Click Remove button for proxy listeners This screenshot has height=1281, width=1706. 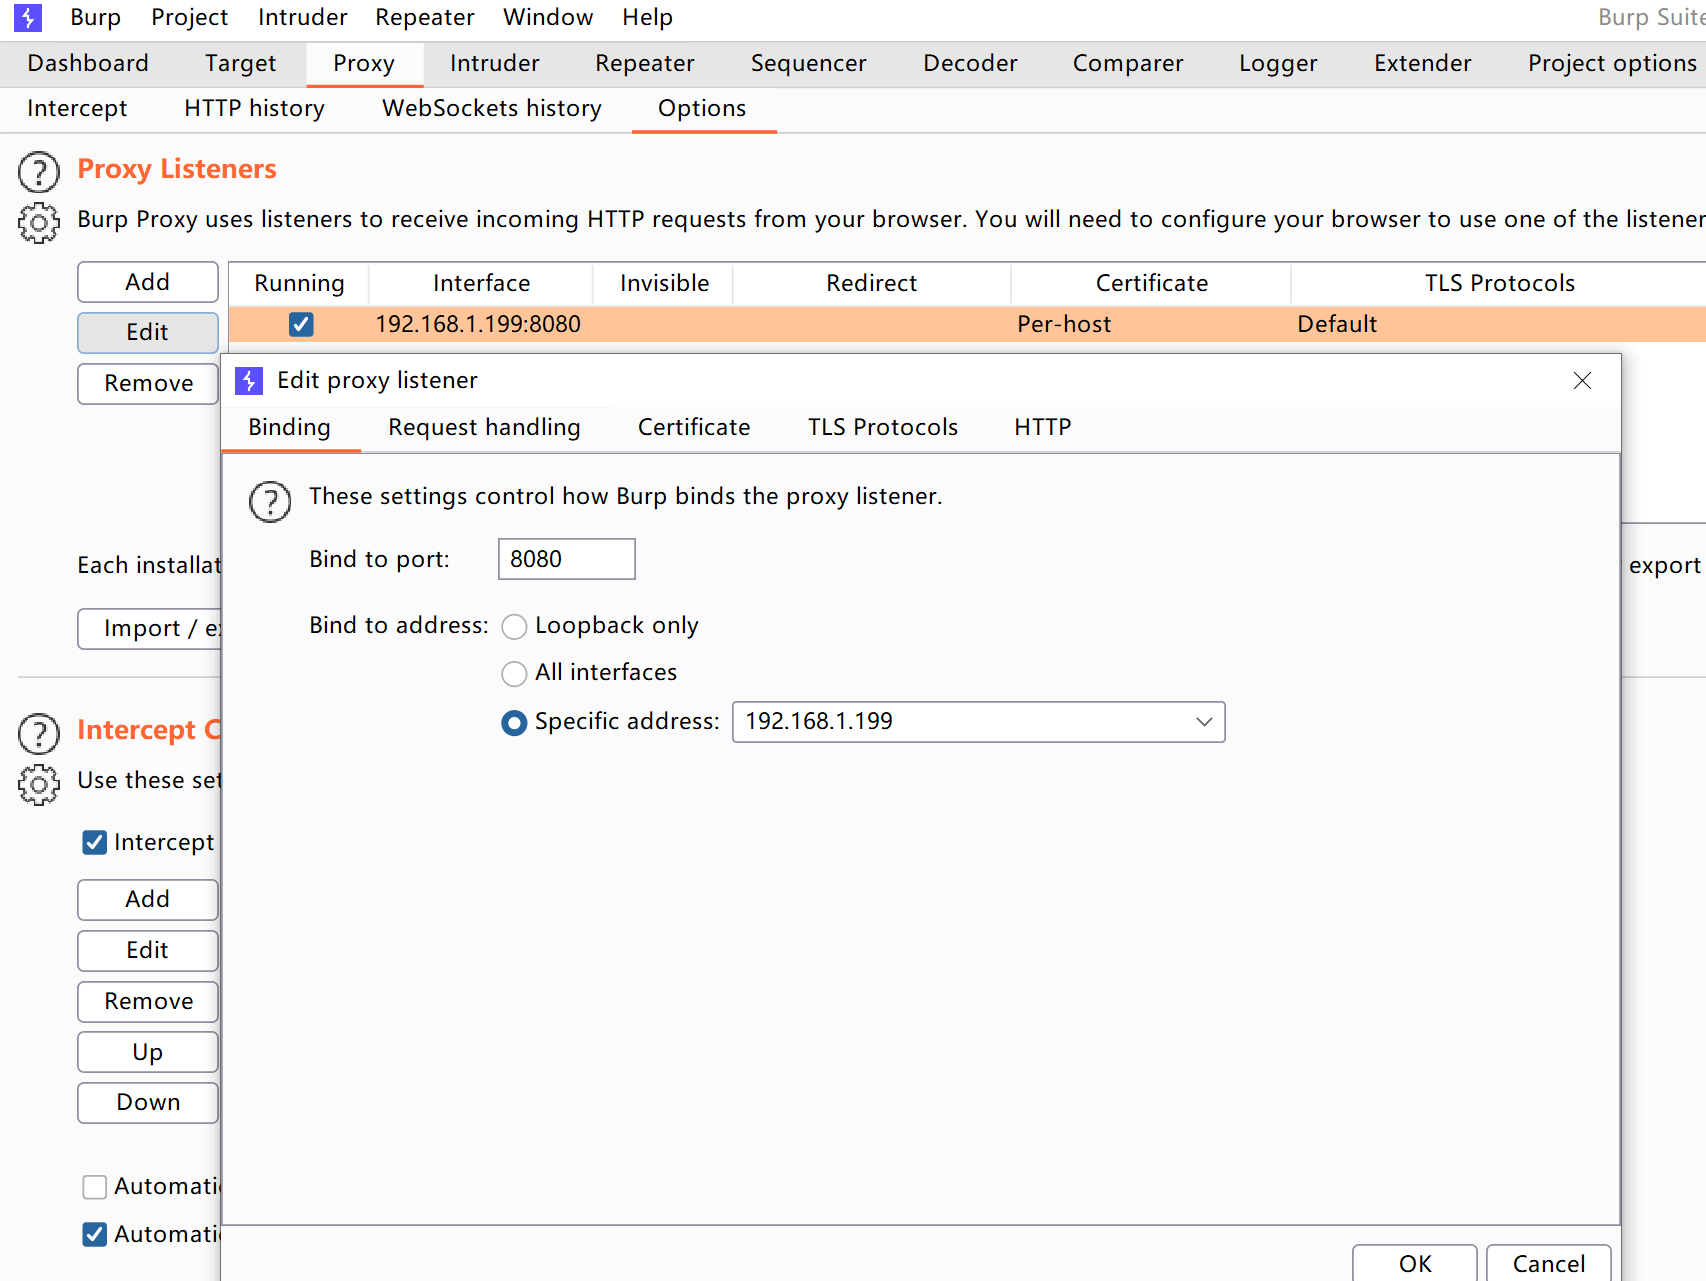pyautogui.click(x=148, y=383)
